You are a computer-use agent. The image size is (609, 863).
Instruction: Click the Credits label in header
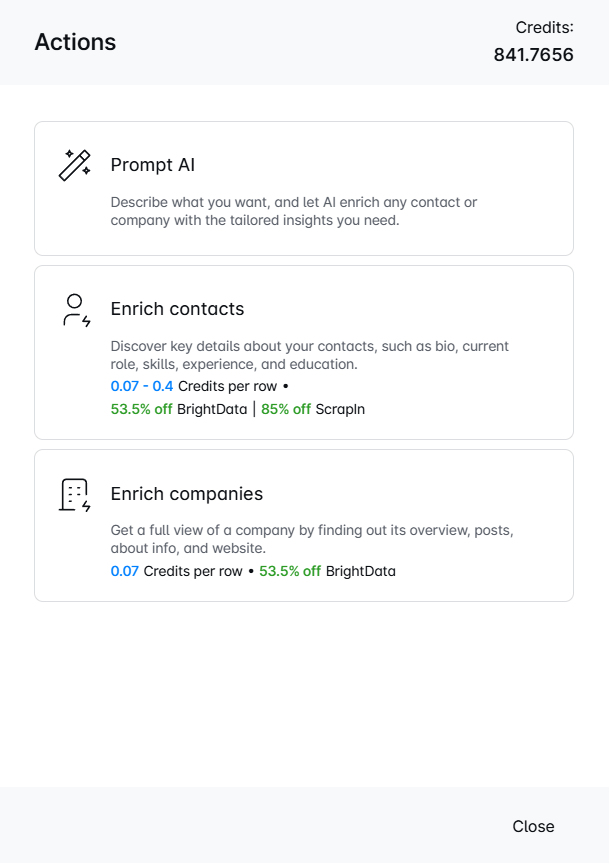(544, 28)
